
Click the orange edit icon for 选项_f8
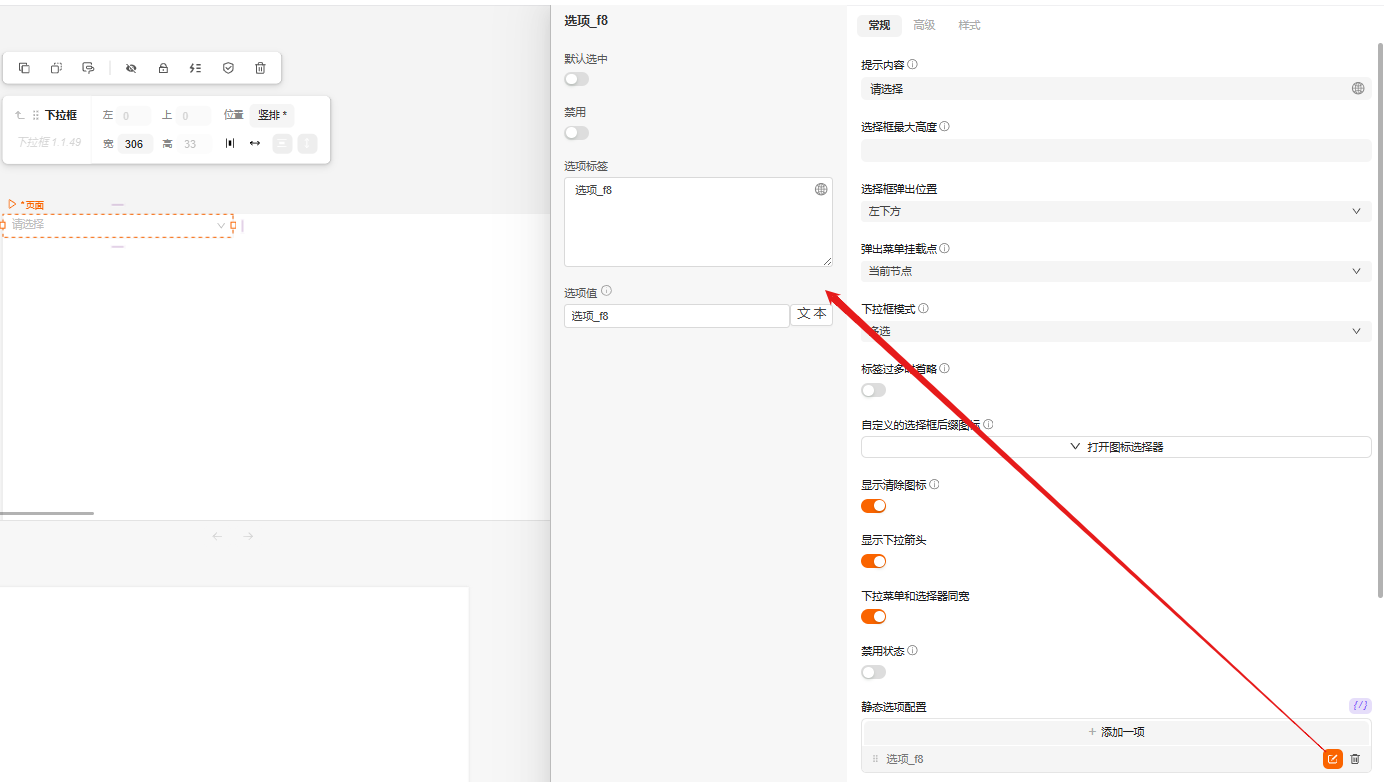point(1332,759)
